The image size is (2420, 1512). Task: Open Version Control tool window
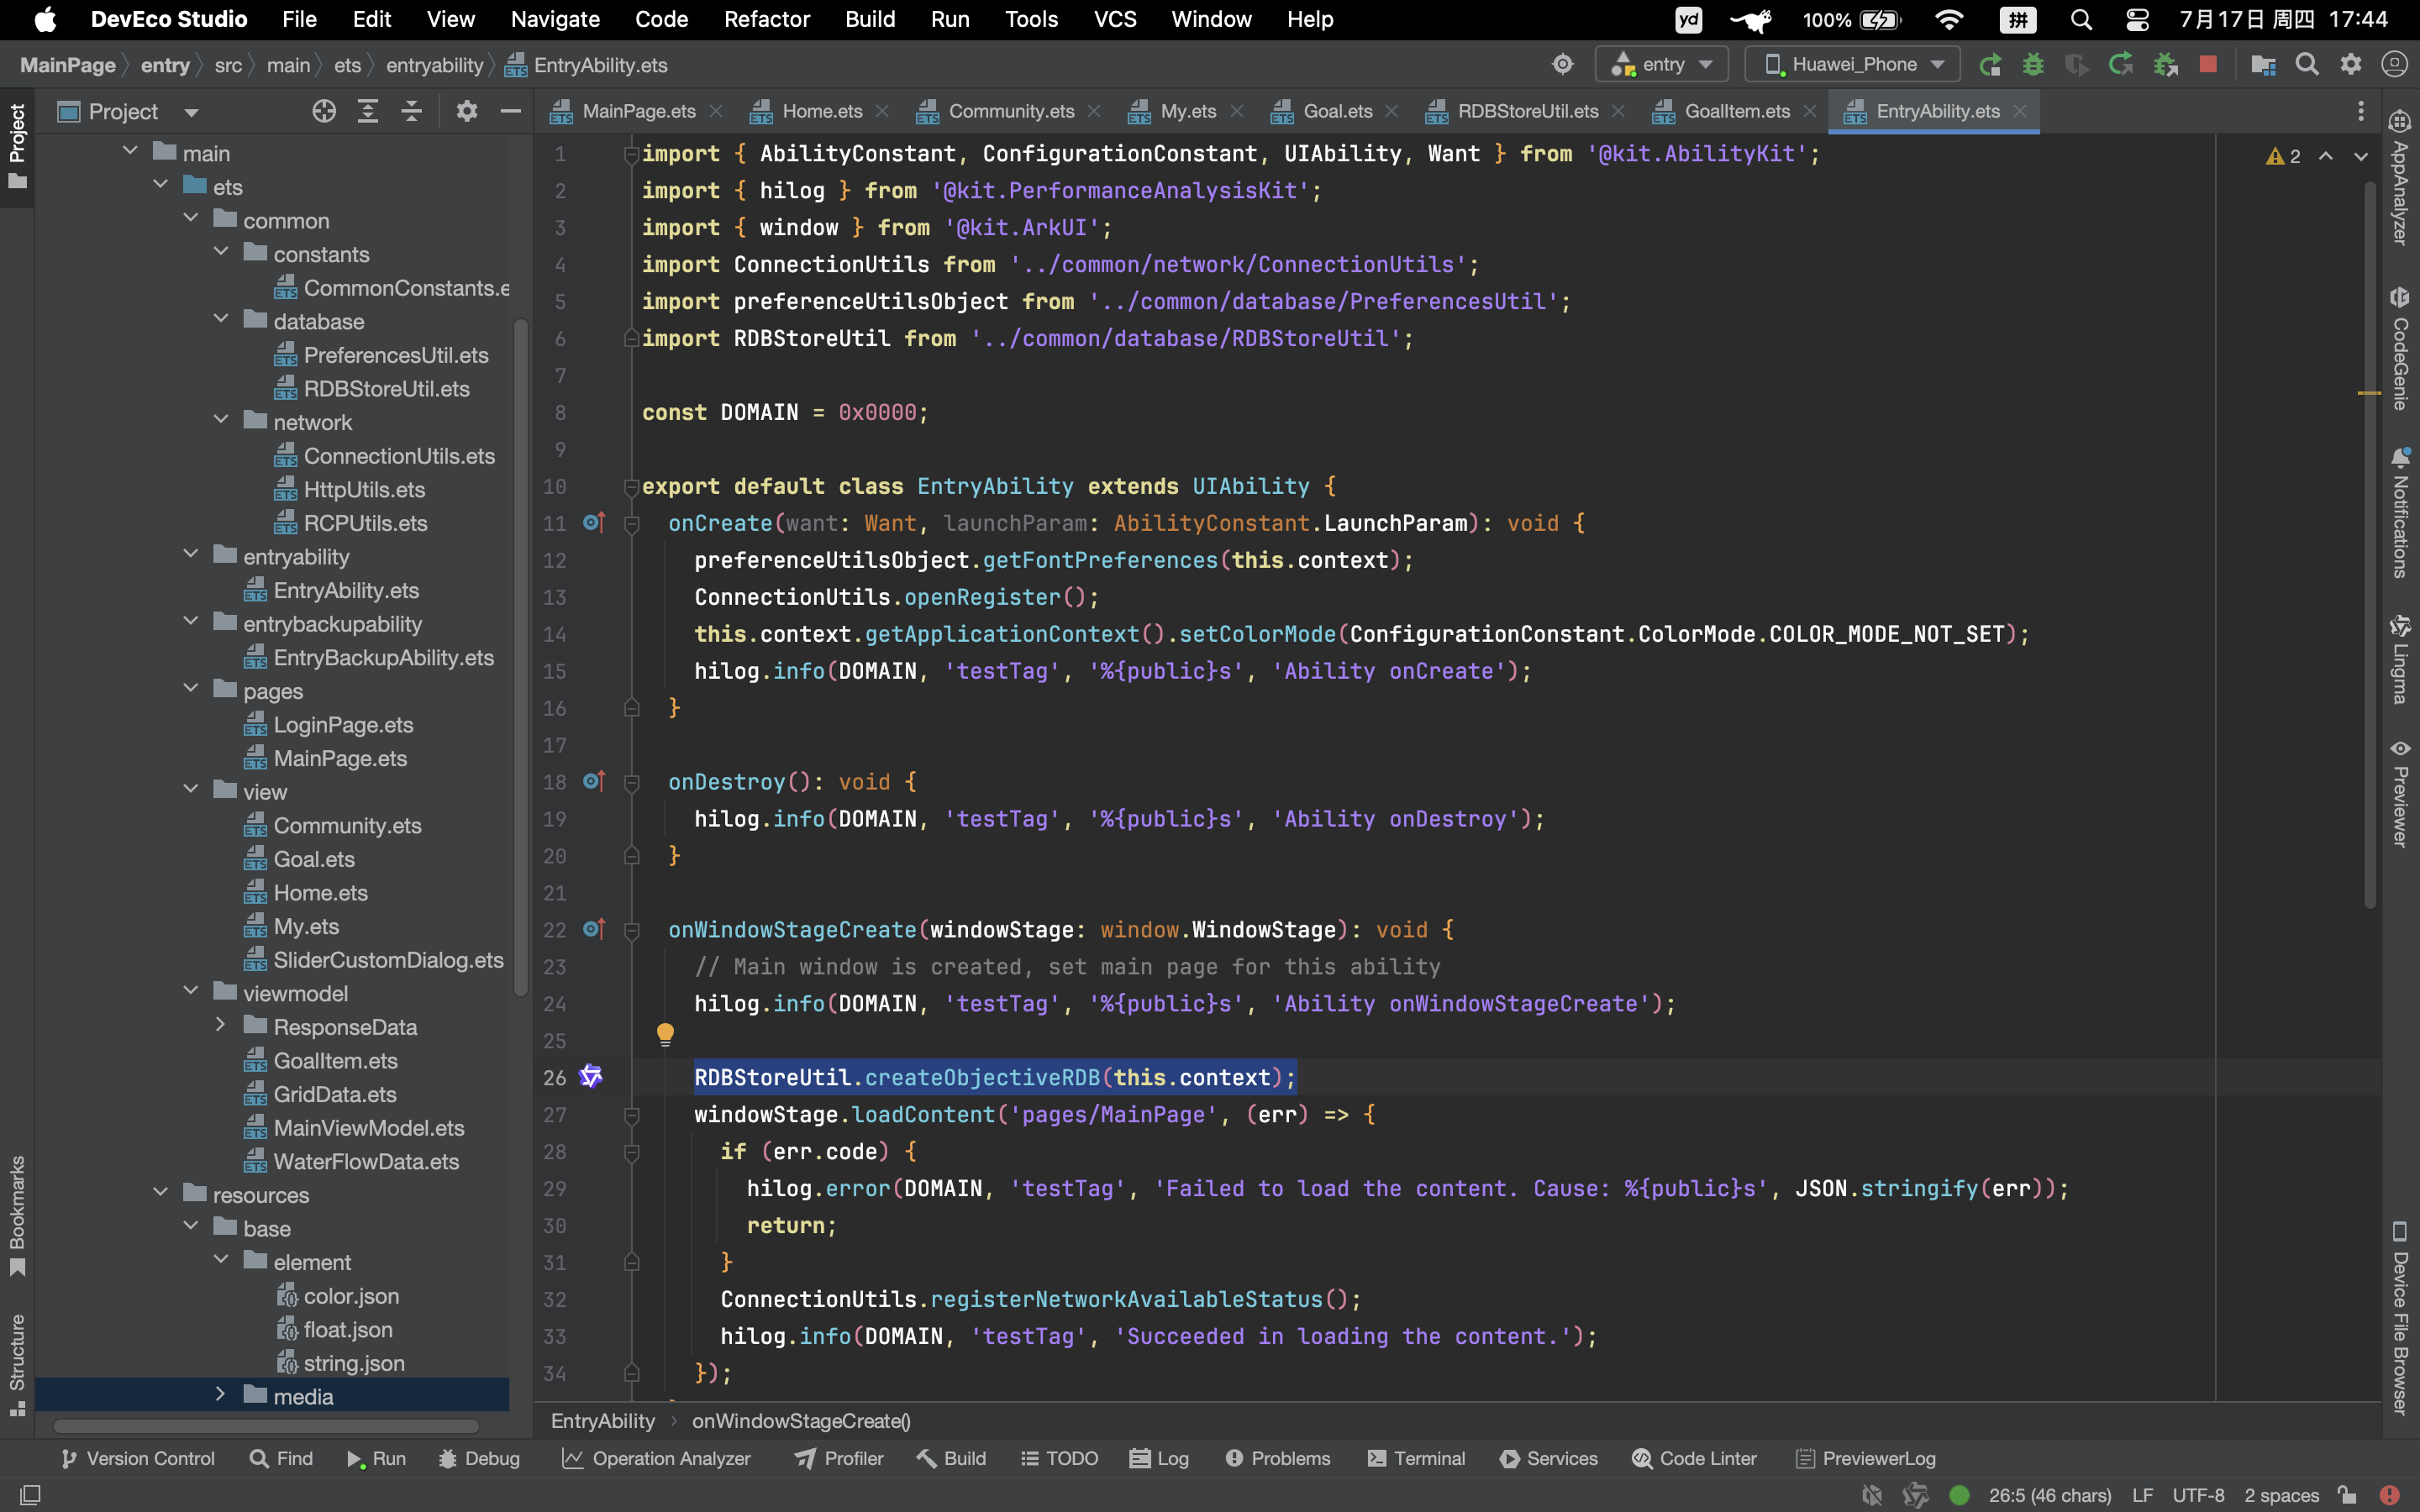[138, 1459]
